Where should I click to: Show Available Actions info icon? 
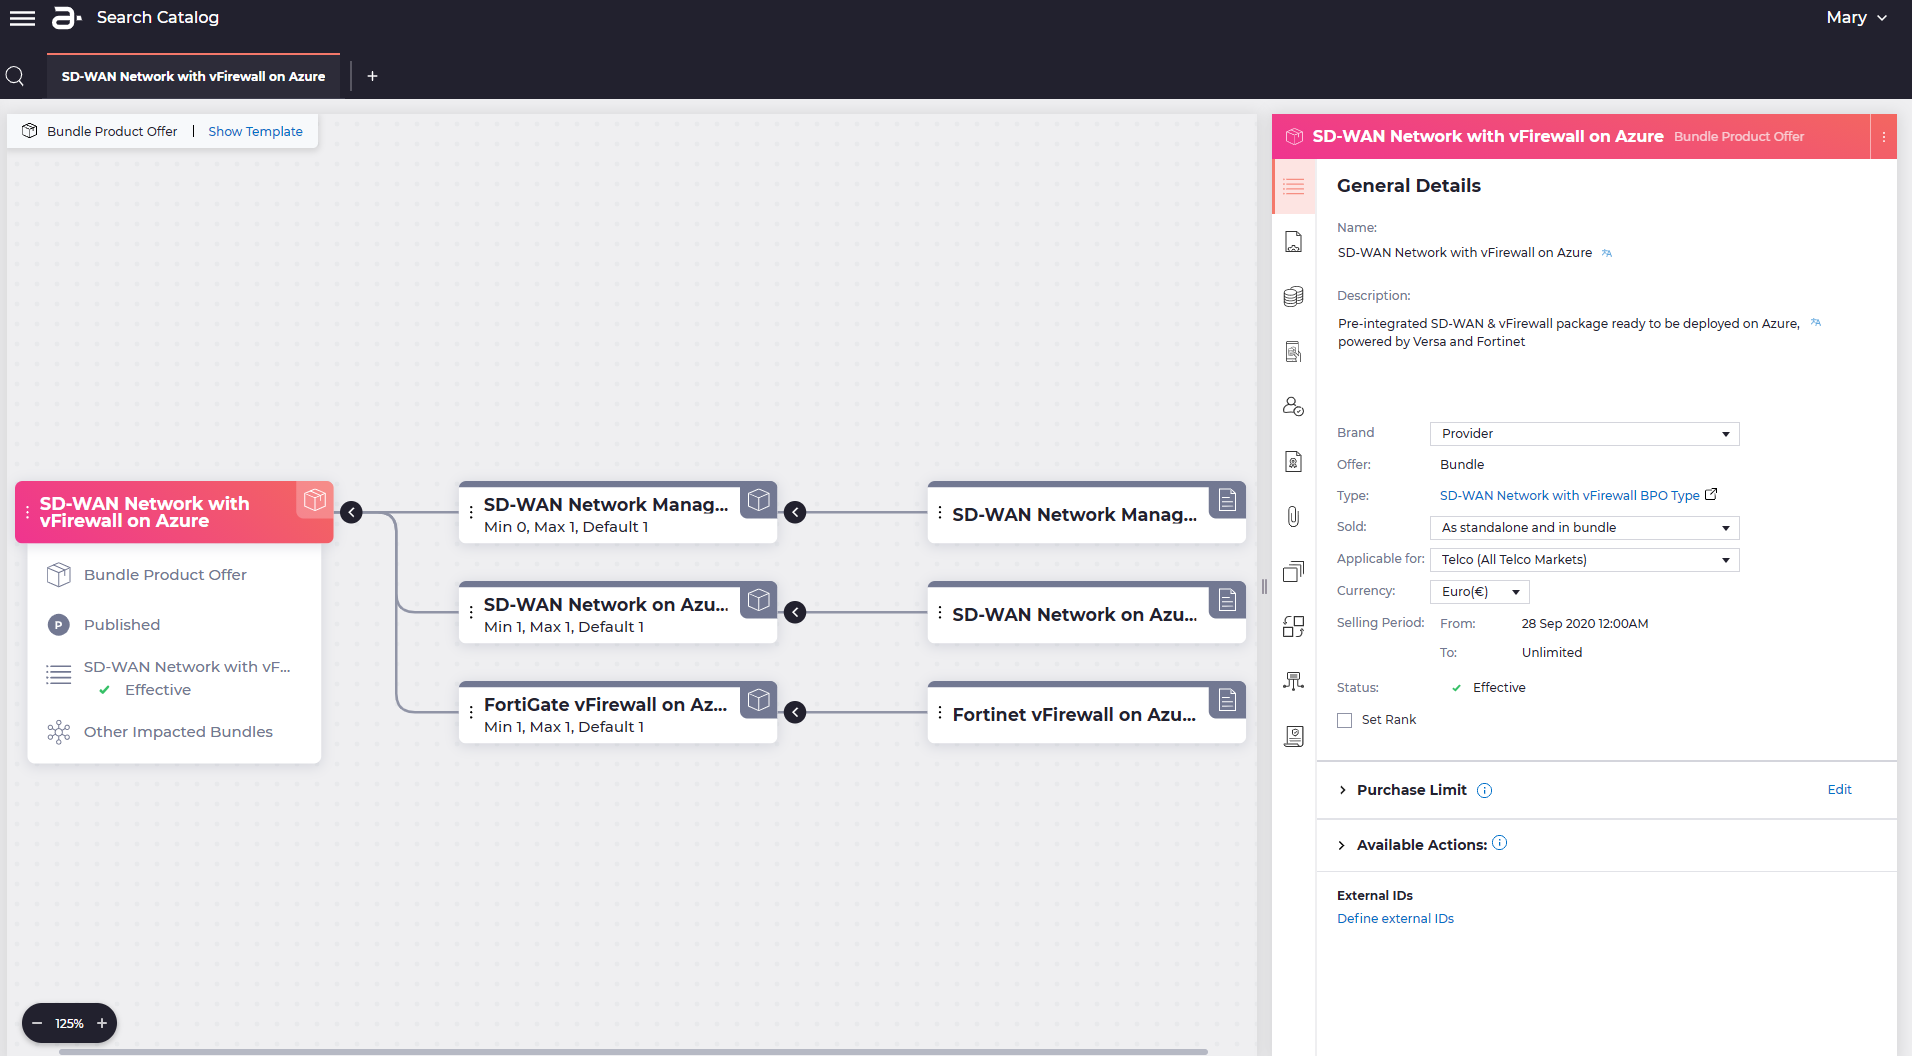click(1500, 843)
